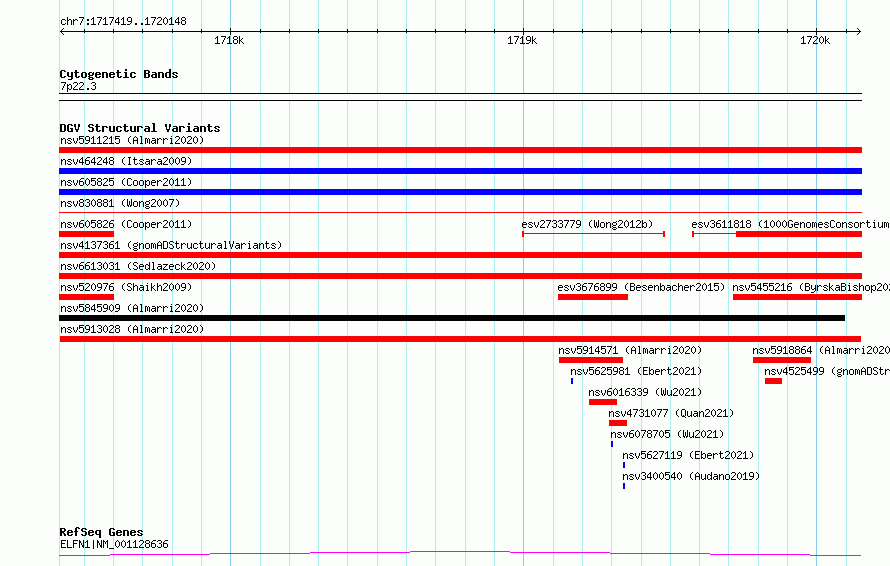
Task: Click the ruler's left arrow end
Action: click(62, 32)
